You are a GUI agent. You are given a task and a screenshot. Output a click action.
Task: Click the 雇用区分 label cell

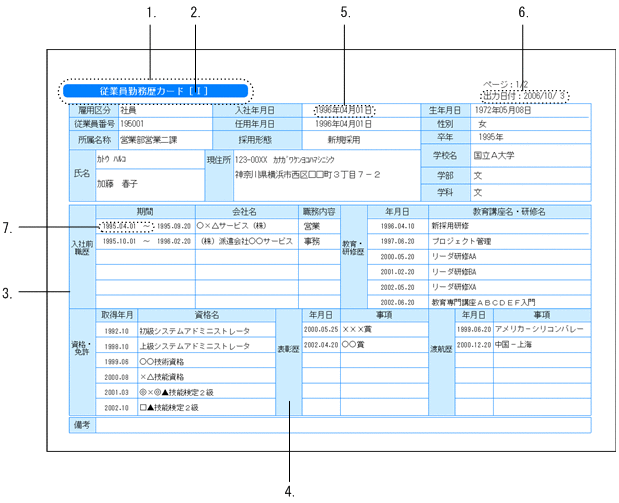click(94, 111)
